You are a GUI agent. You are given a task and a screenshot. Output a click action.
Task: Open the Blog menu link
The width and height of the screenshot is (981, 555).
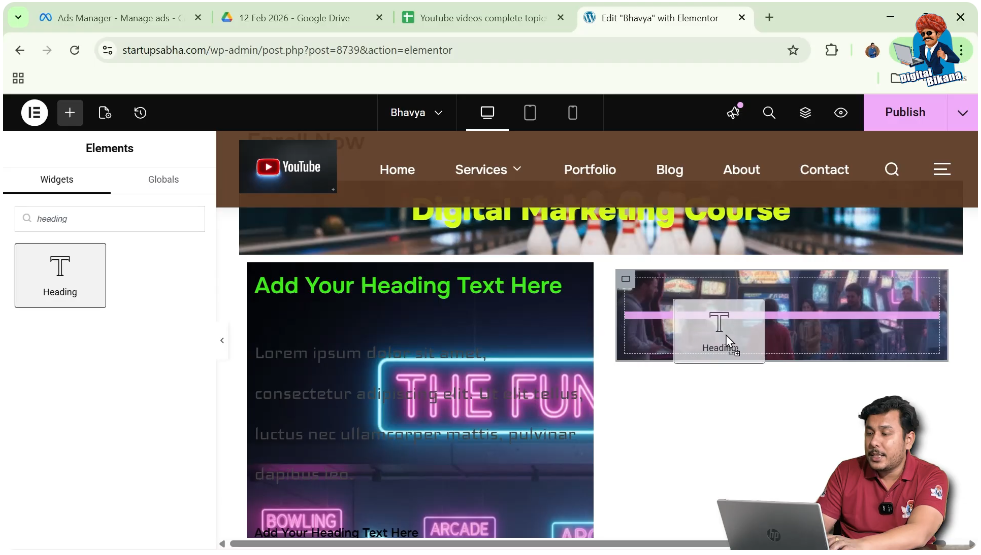click(x=669, y=170)
